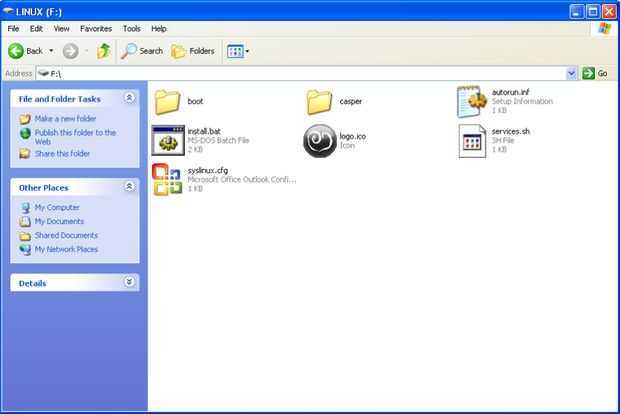
Task: Collapse the File and Folder Tasks panel
Action: point(129,98)
